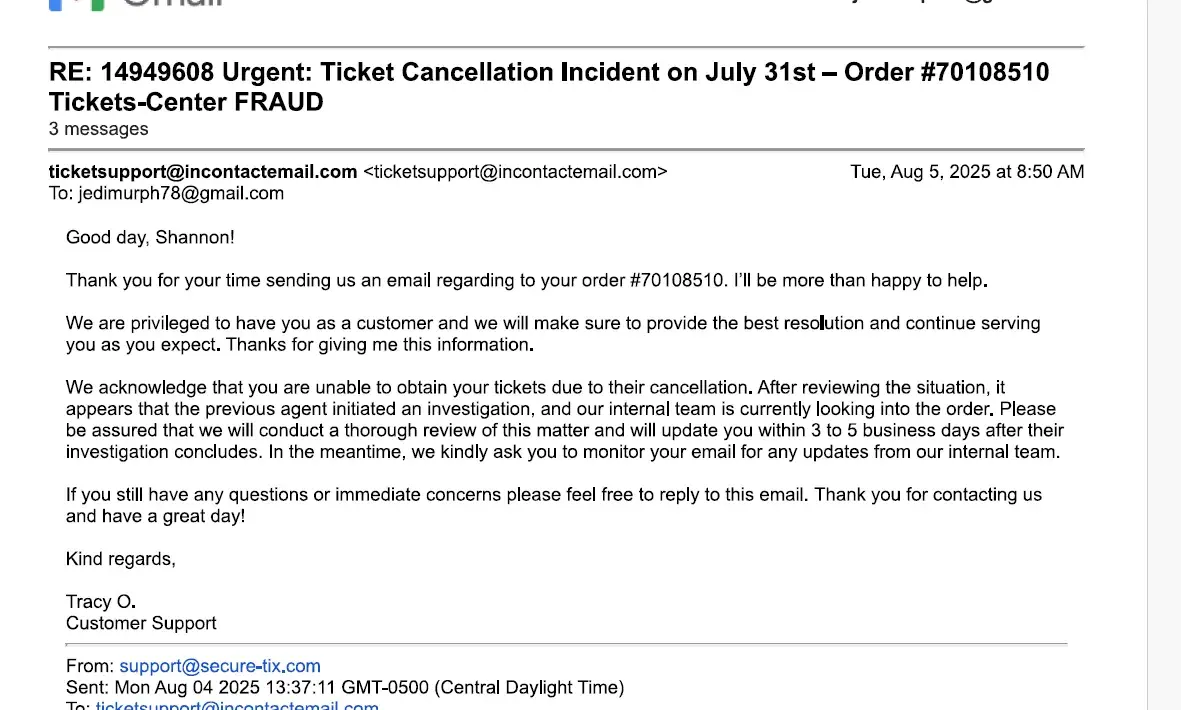Click the Gmail logo icon
Screen dimensions: 1181x710
(x=77, y=3)
